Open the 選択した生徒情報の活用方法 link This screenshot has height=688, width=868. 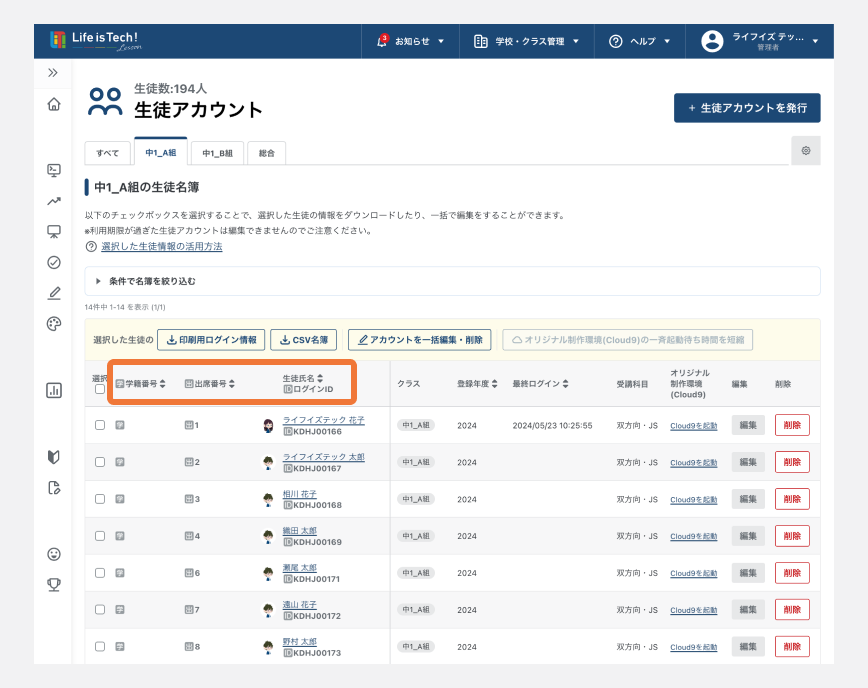pos(161,246)
